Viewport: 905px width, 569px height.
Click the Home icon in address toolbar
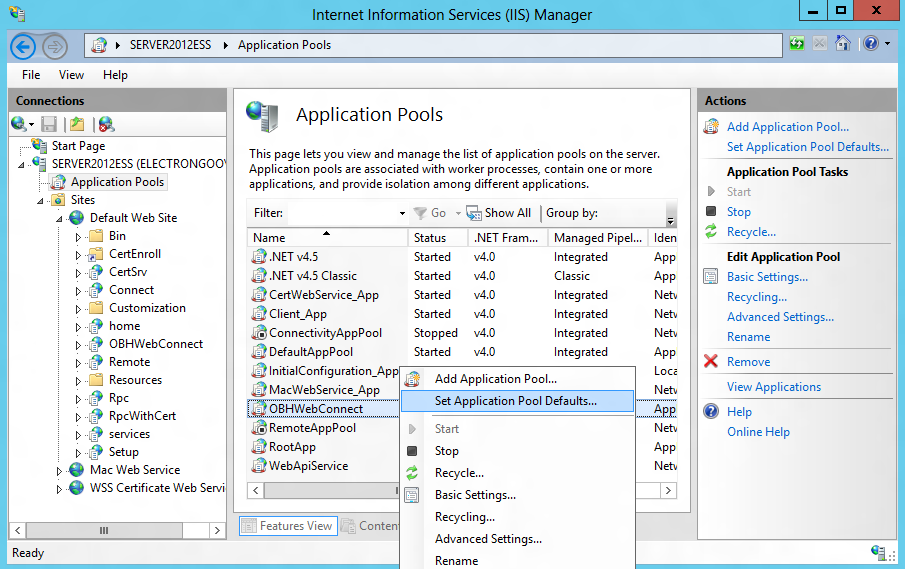click(x=843, y=44)
